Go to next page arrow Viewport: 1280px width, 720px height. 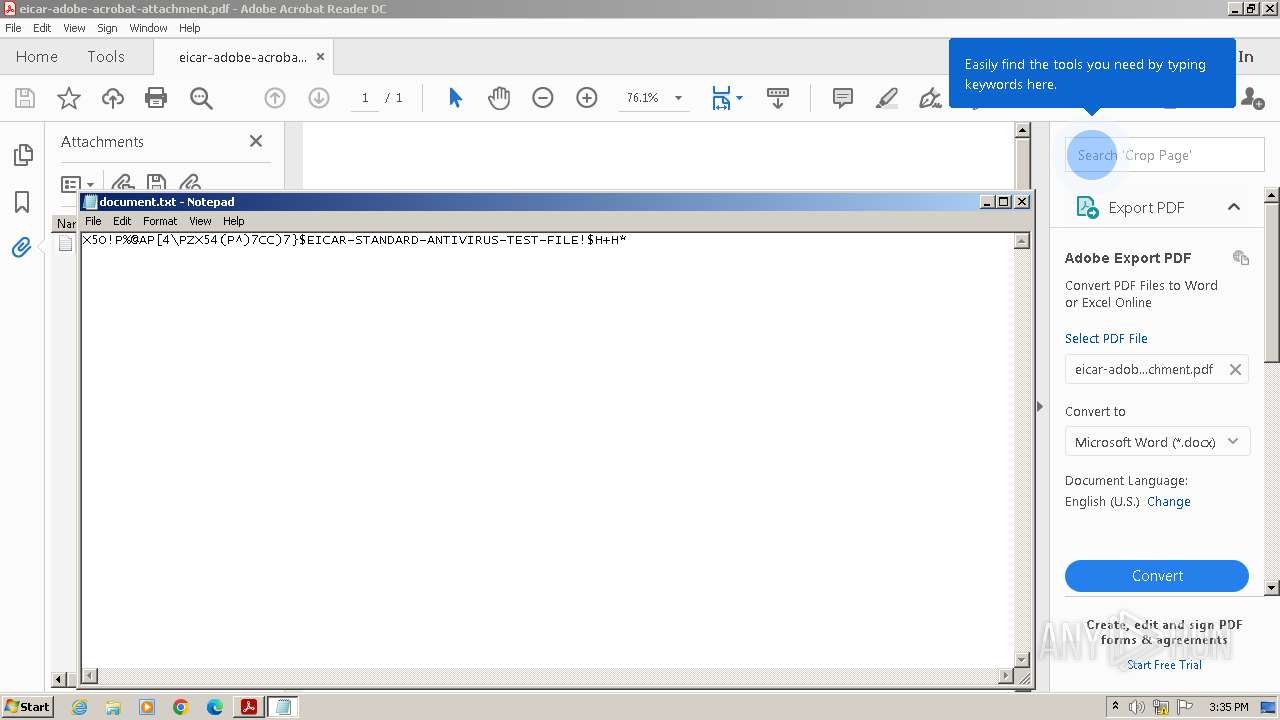[x=319, y=98]
